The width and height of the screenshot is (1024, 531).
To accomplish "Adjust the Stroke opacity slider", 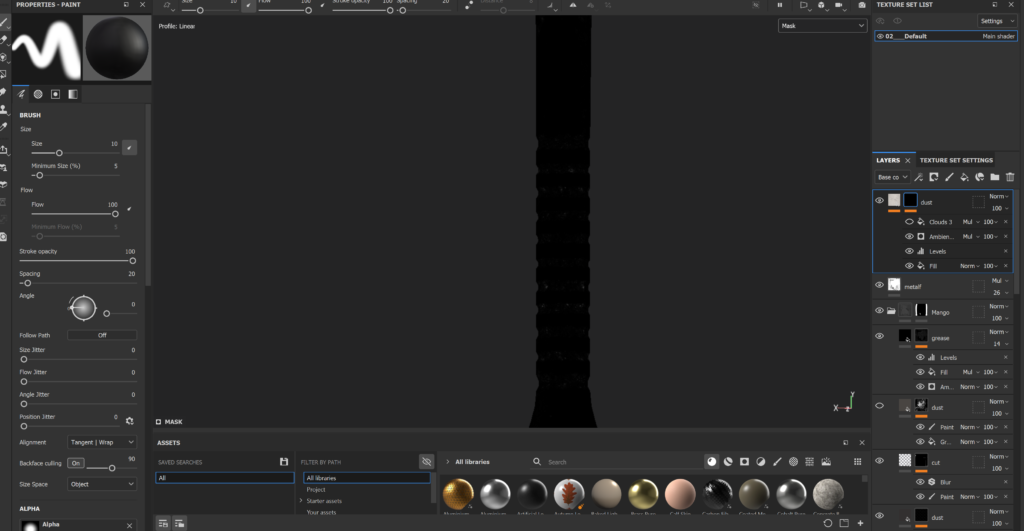I will tap(77, 261).
